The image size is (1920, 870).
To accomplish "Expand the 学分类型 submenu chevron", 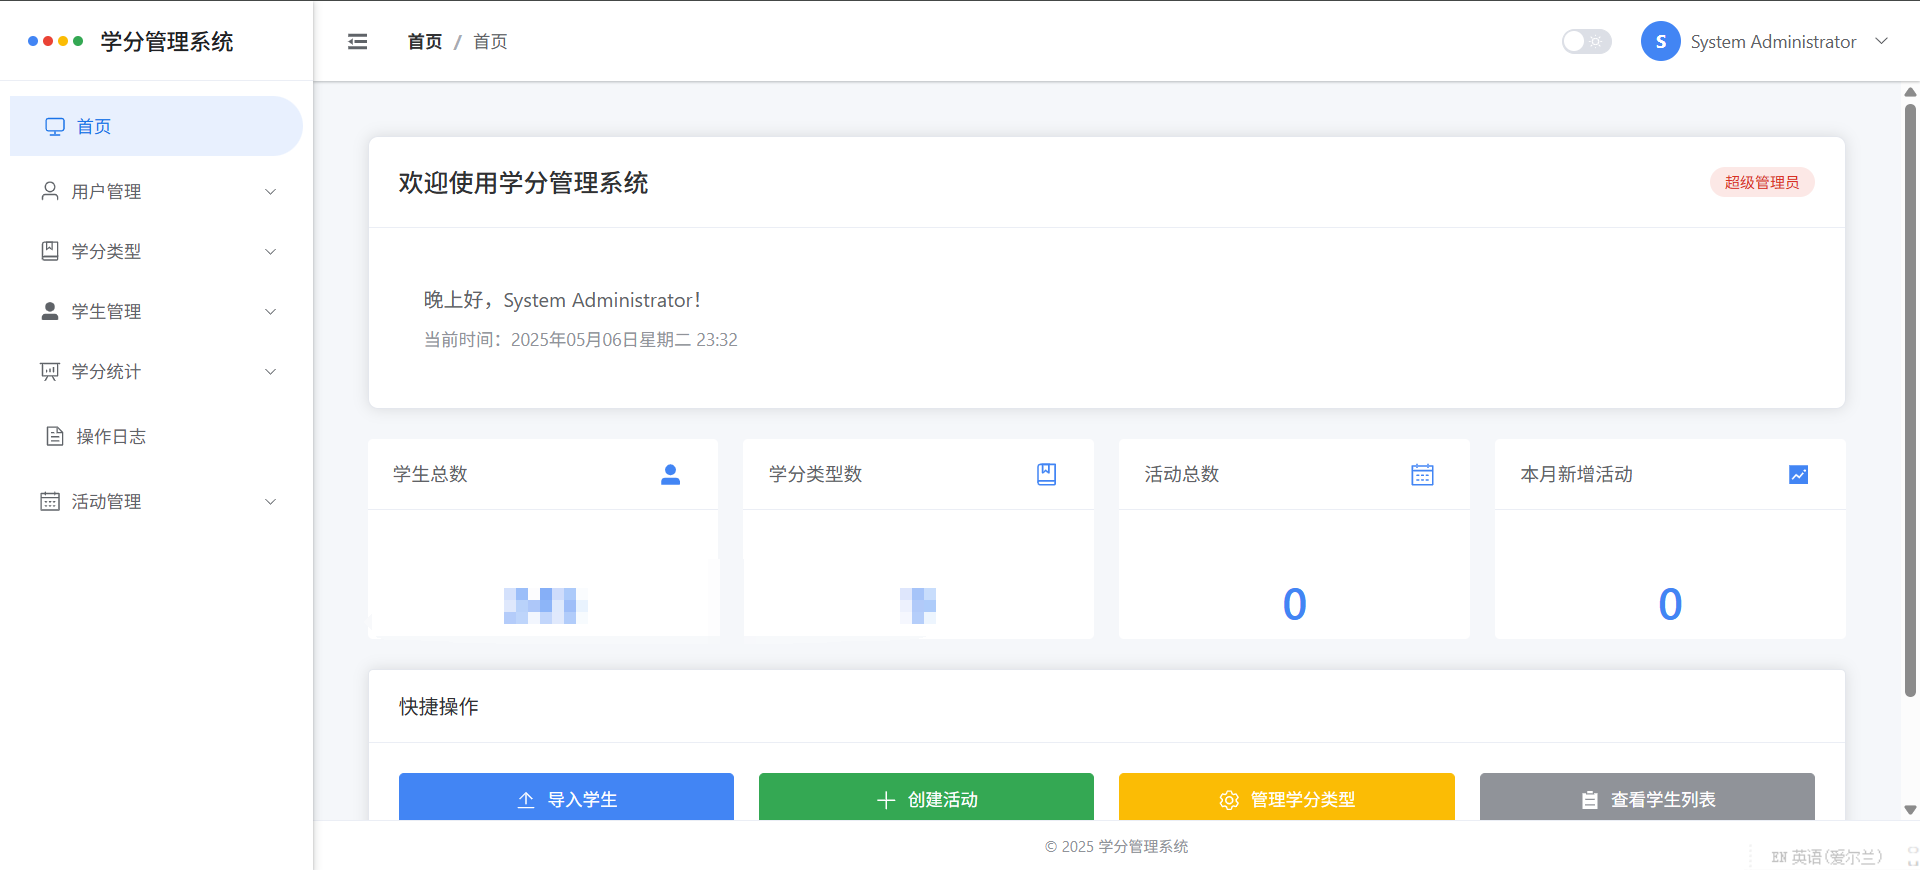I will point(270,251).
